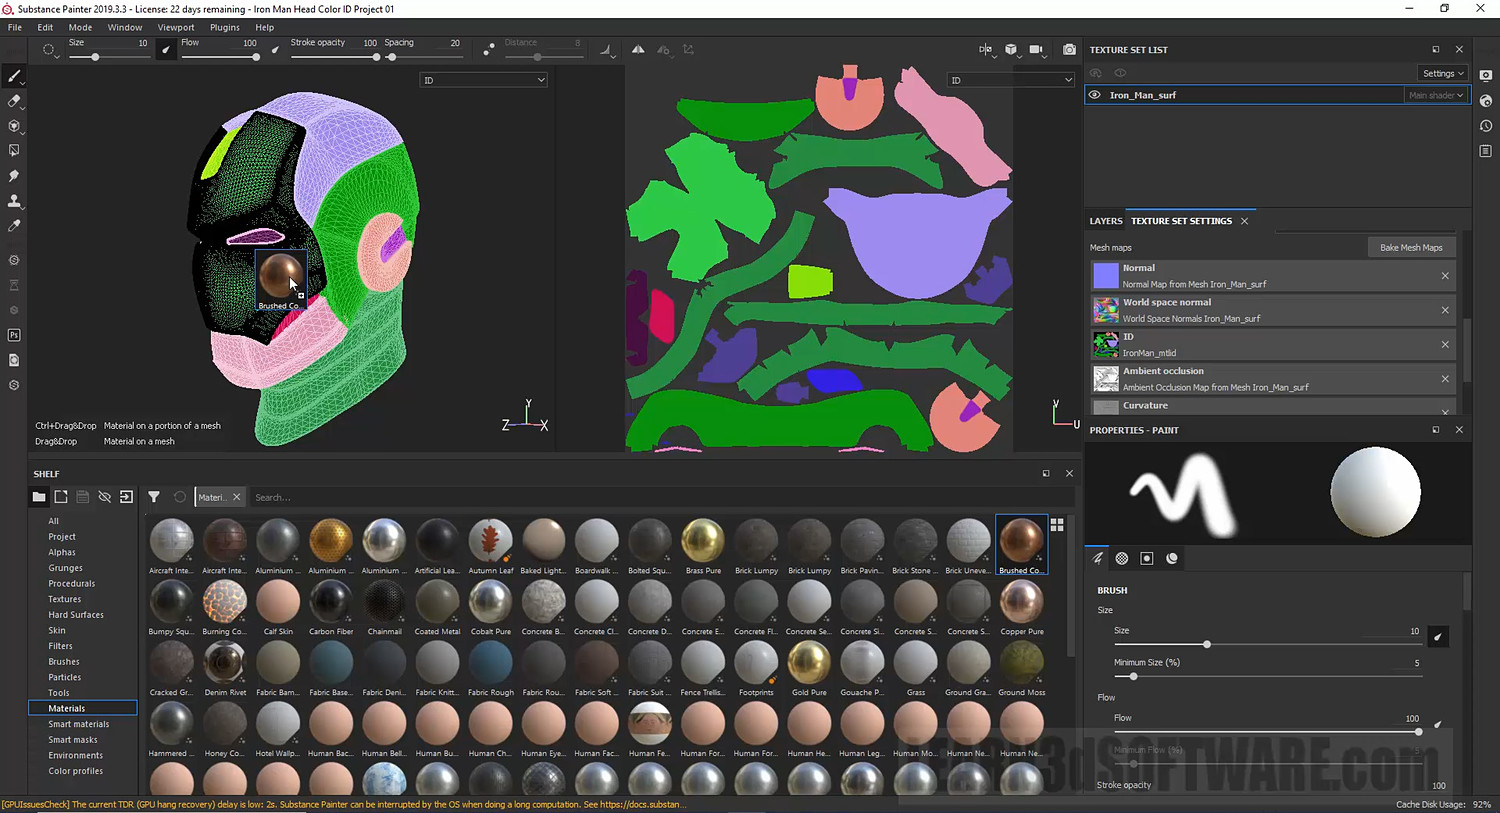Viewport: 1500px width, 813px height.
Task: Select the Polygon Fill tool
Action: click(14, 151)
